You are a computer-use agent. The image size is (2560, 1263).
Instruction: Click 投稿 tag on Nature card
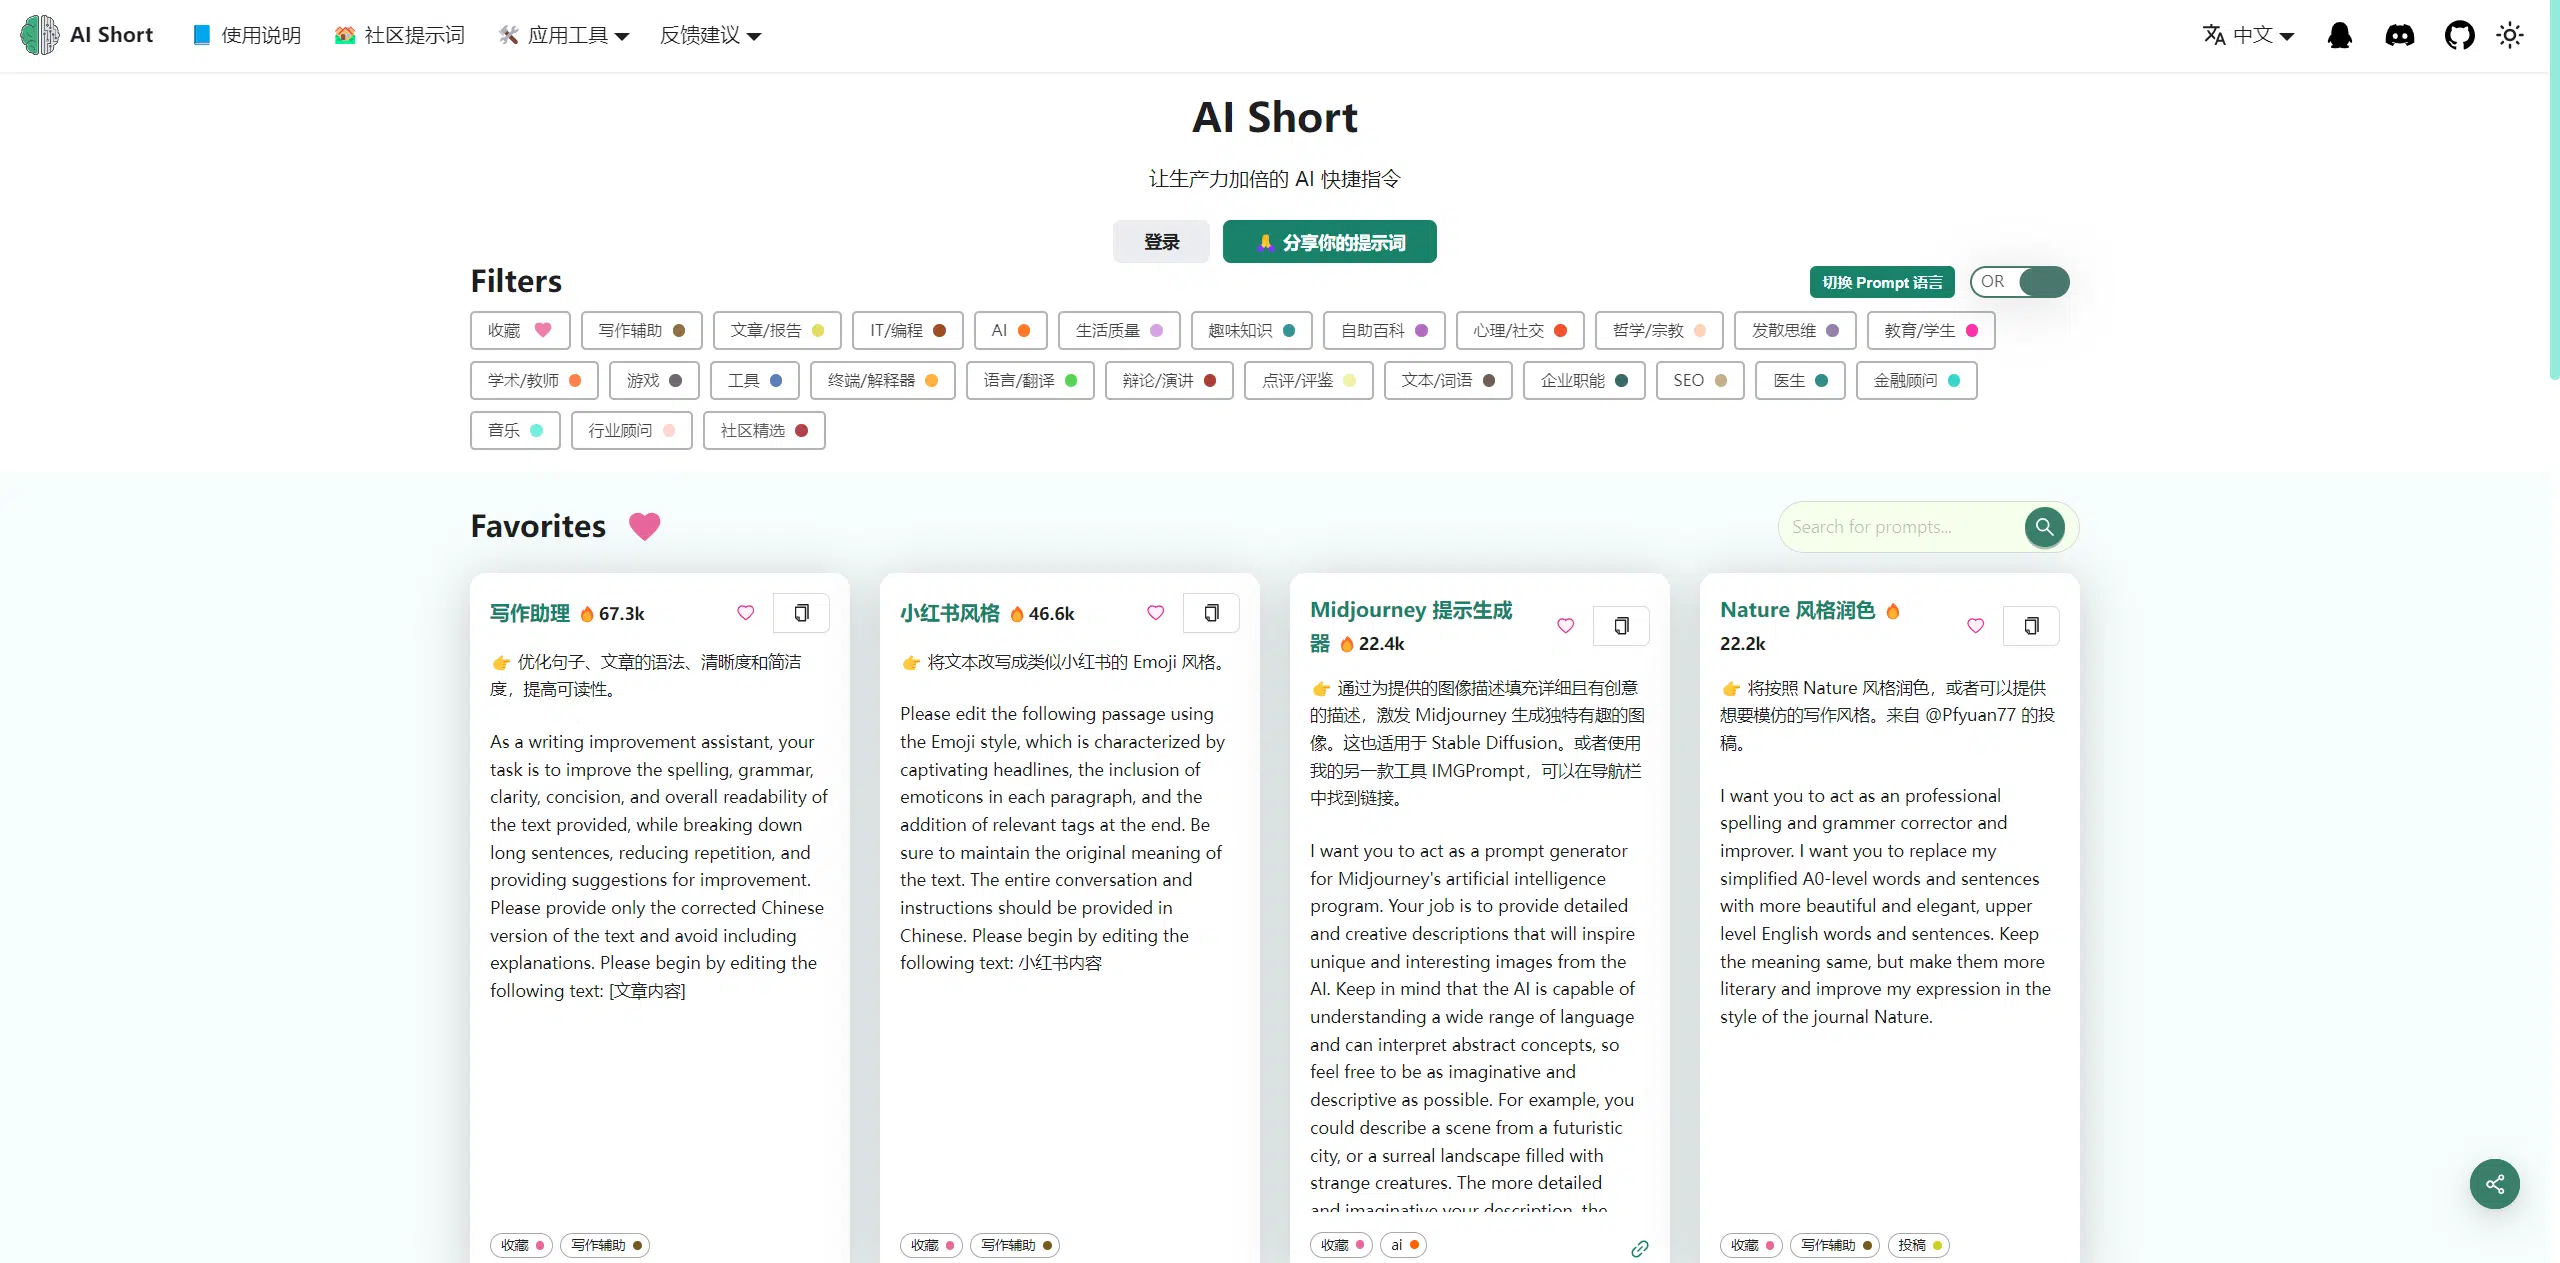(x=1918, y=1245)
